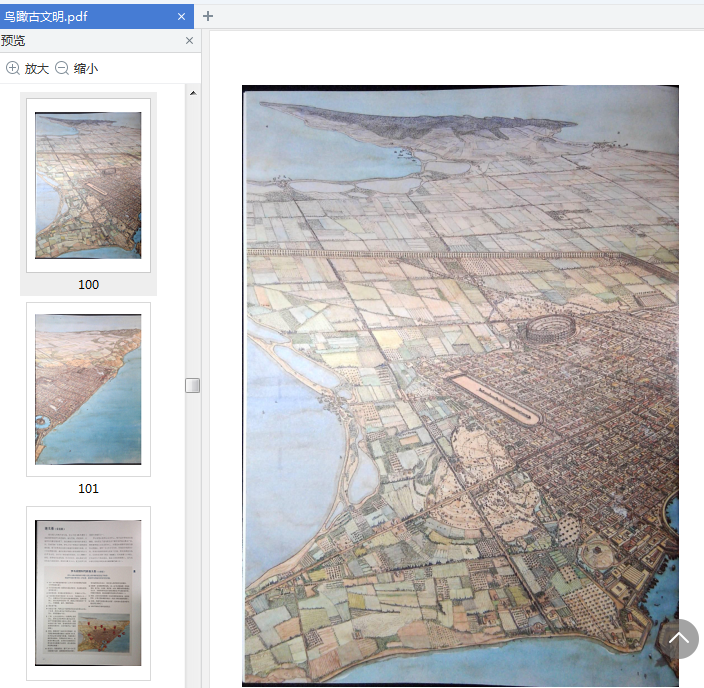Click the thumbnail scrollbar up arrow

pos(193,93)
